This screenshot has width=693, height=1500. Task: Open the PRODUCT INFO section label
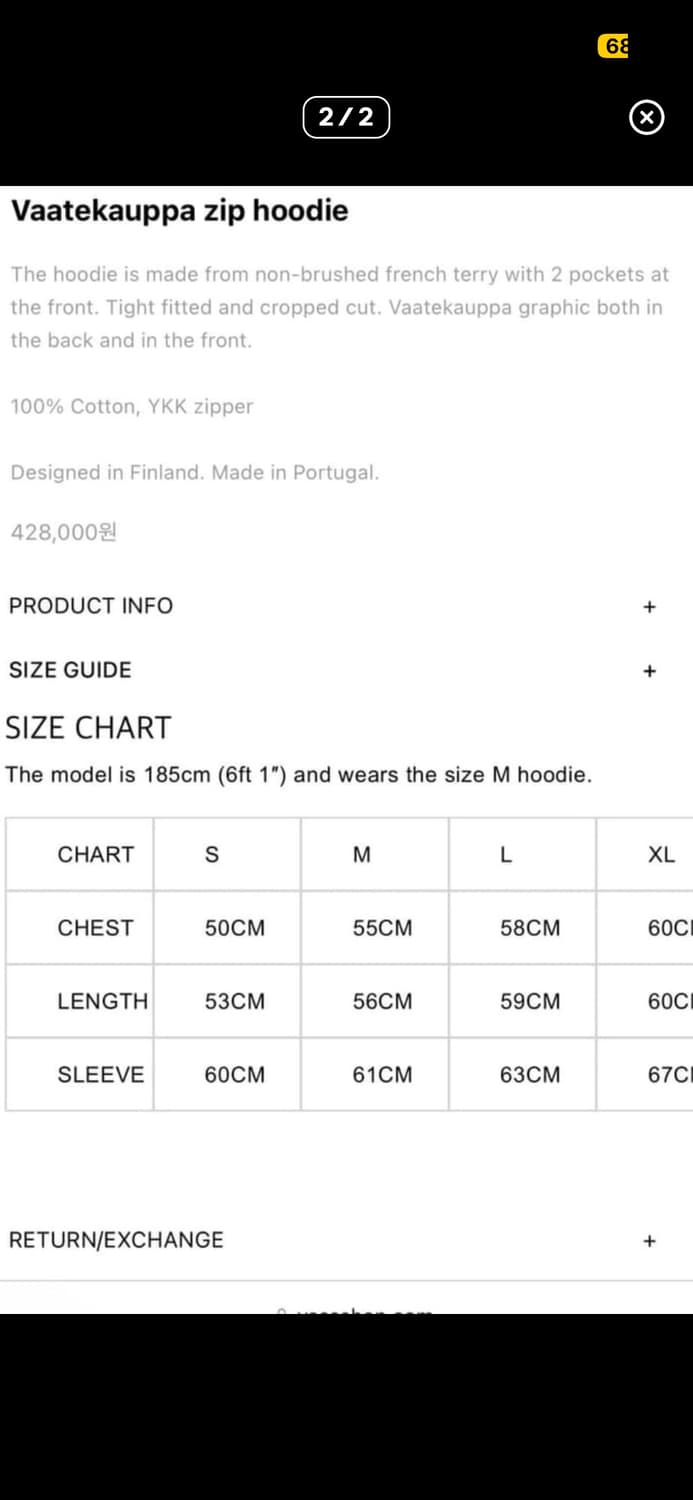click(x=91, y=606)
